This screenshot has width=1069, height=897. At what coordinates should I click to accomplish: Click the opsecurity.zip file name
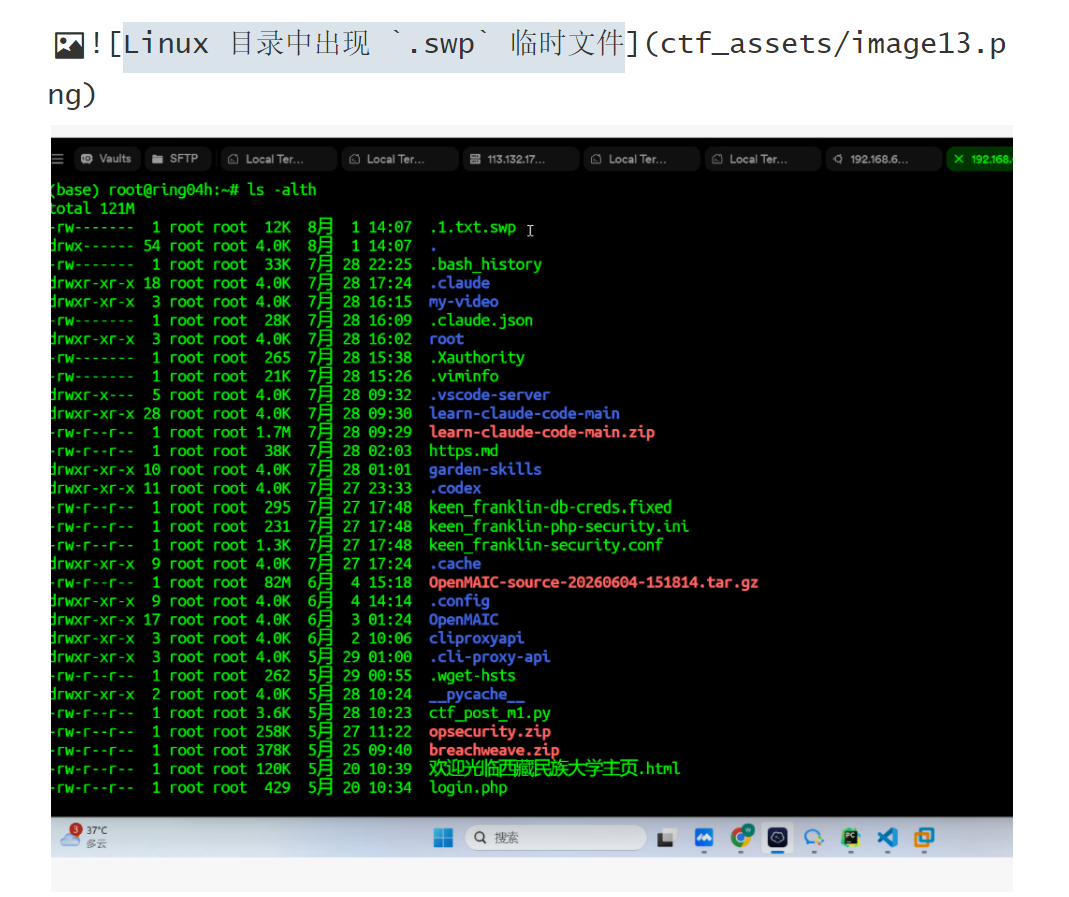tap(490, 732)
